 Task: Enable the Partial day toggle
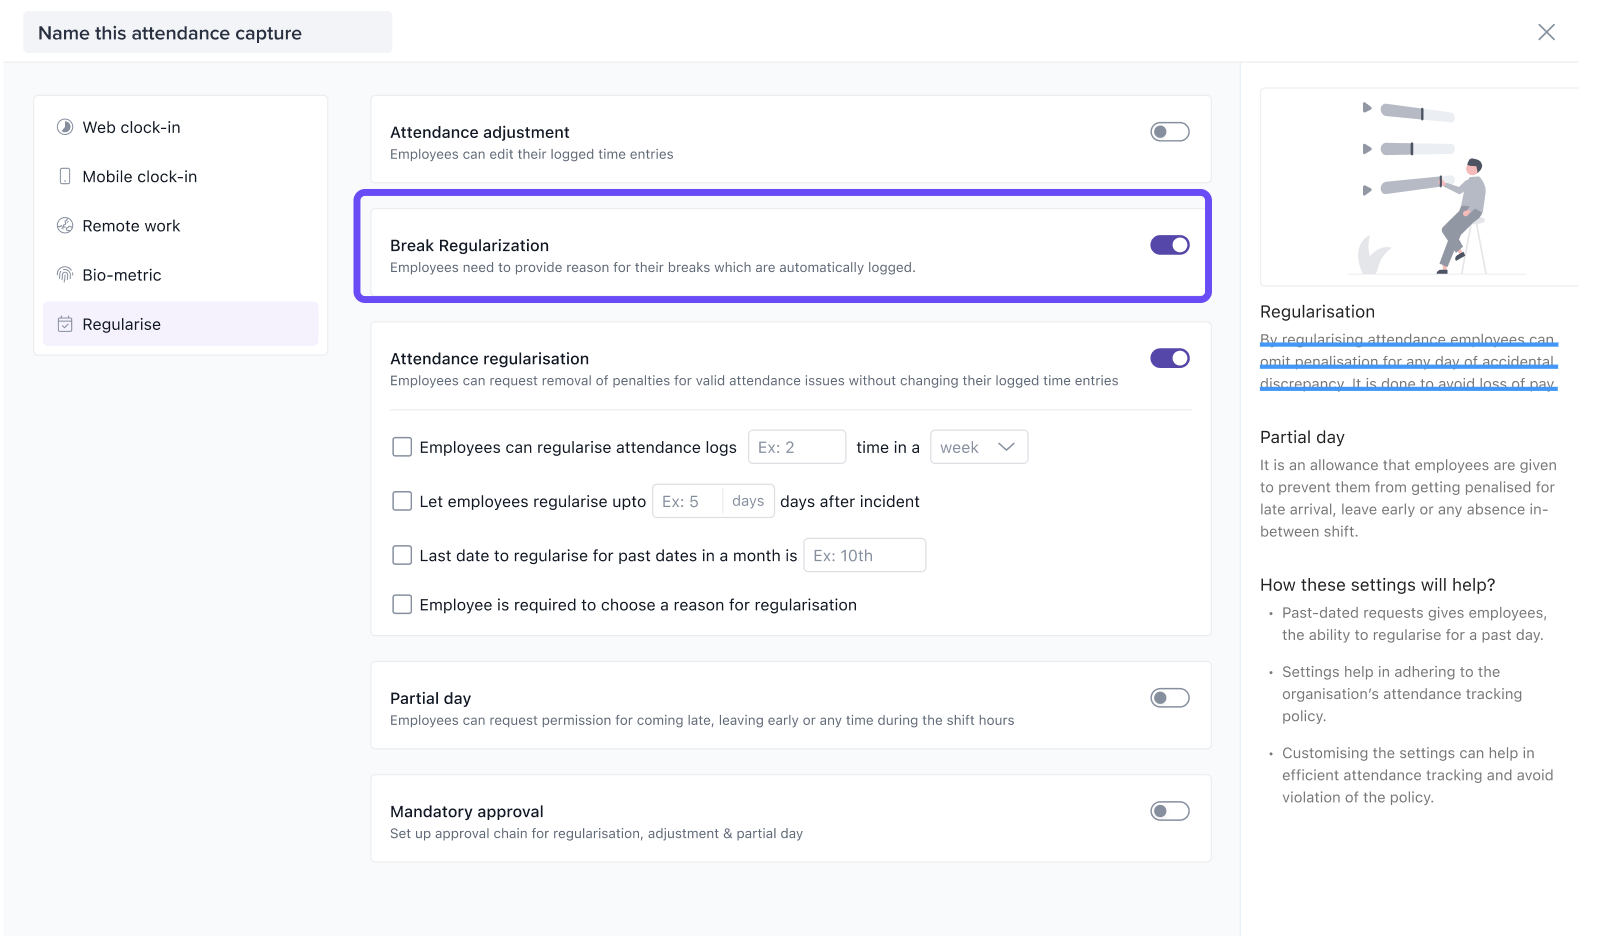(1169, 698)
